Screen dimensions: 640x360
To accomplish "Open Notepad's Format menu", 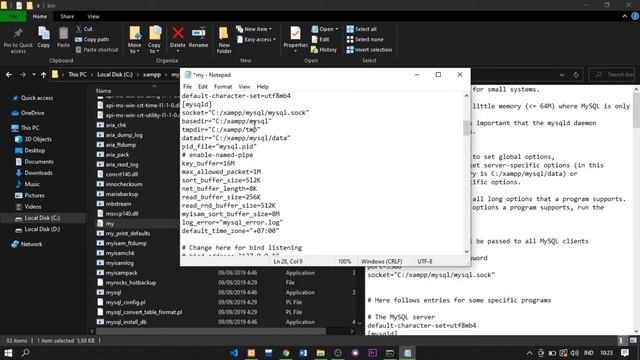I will [223, 87].
